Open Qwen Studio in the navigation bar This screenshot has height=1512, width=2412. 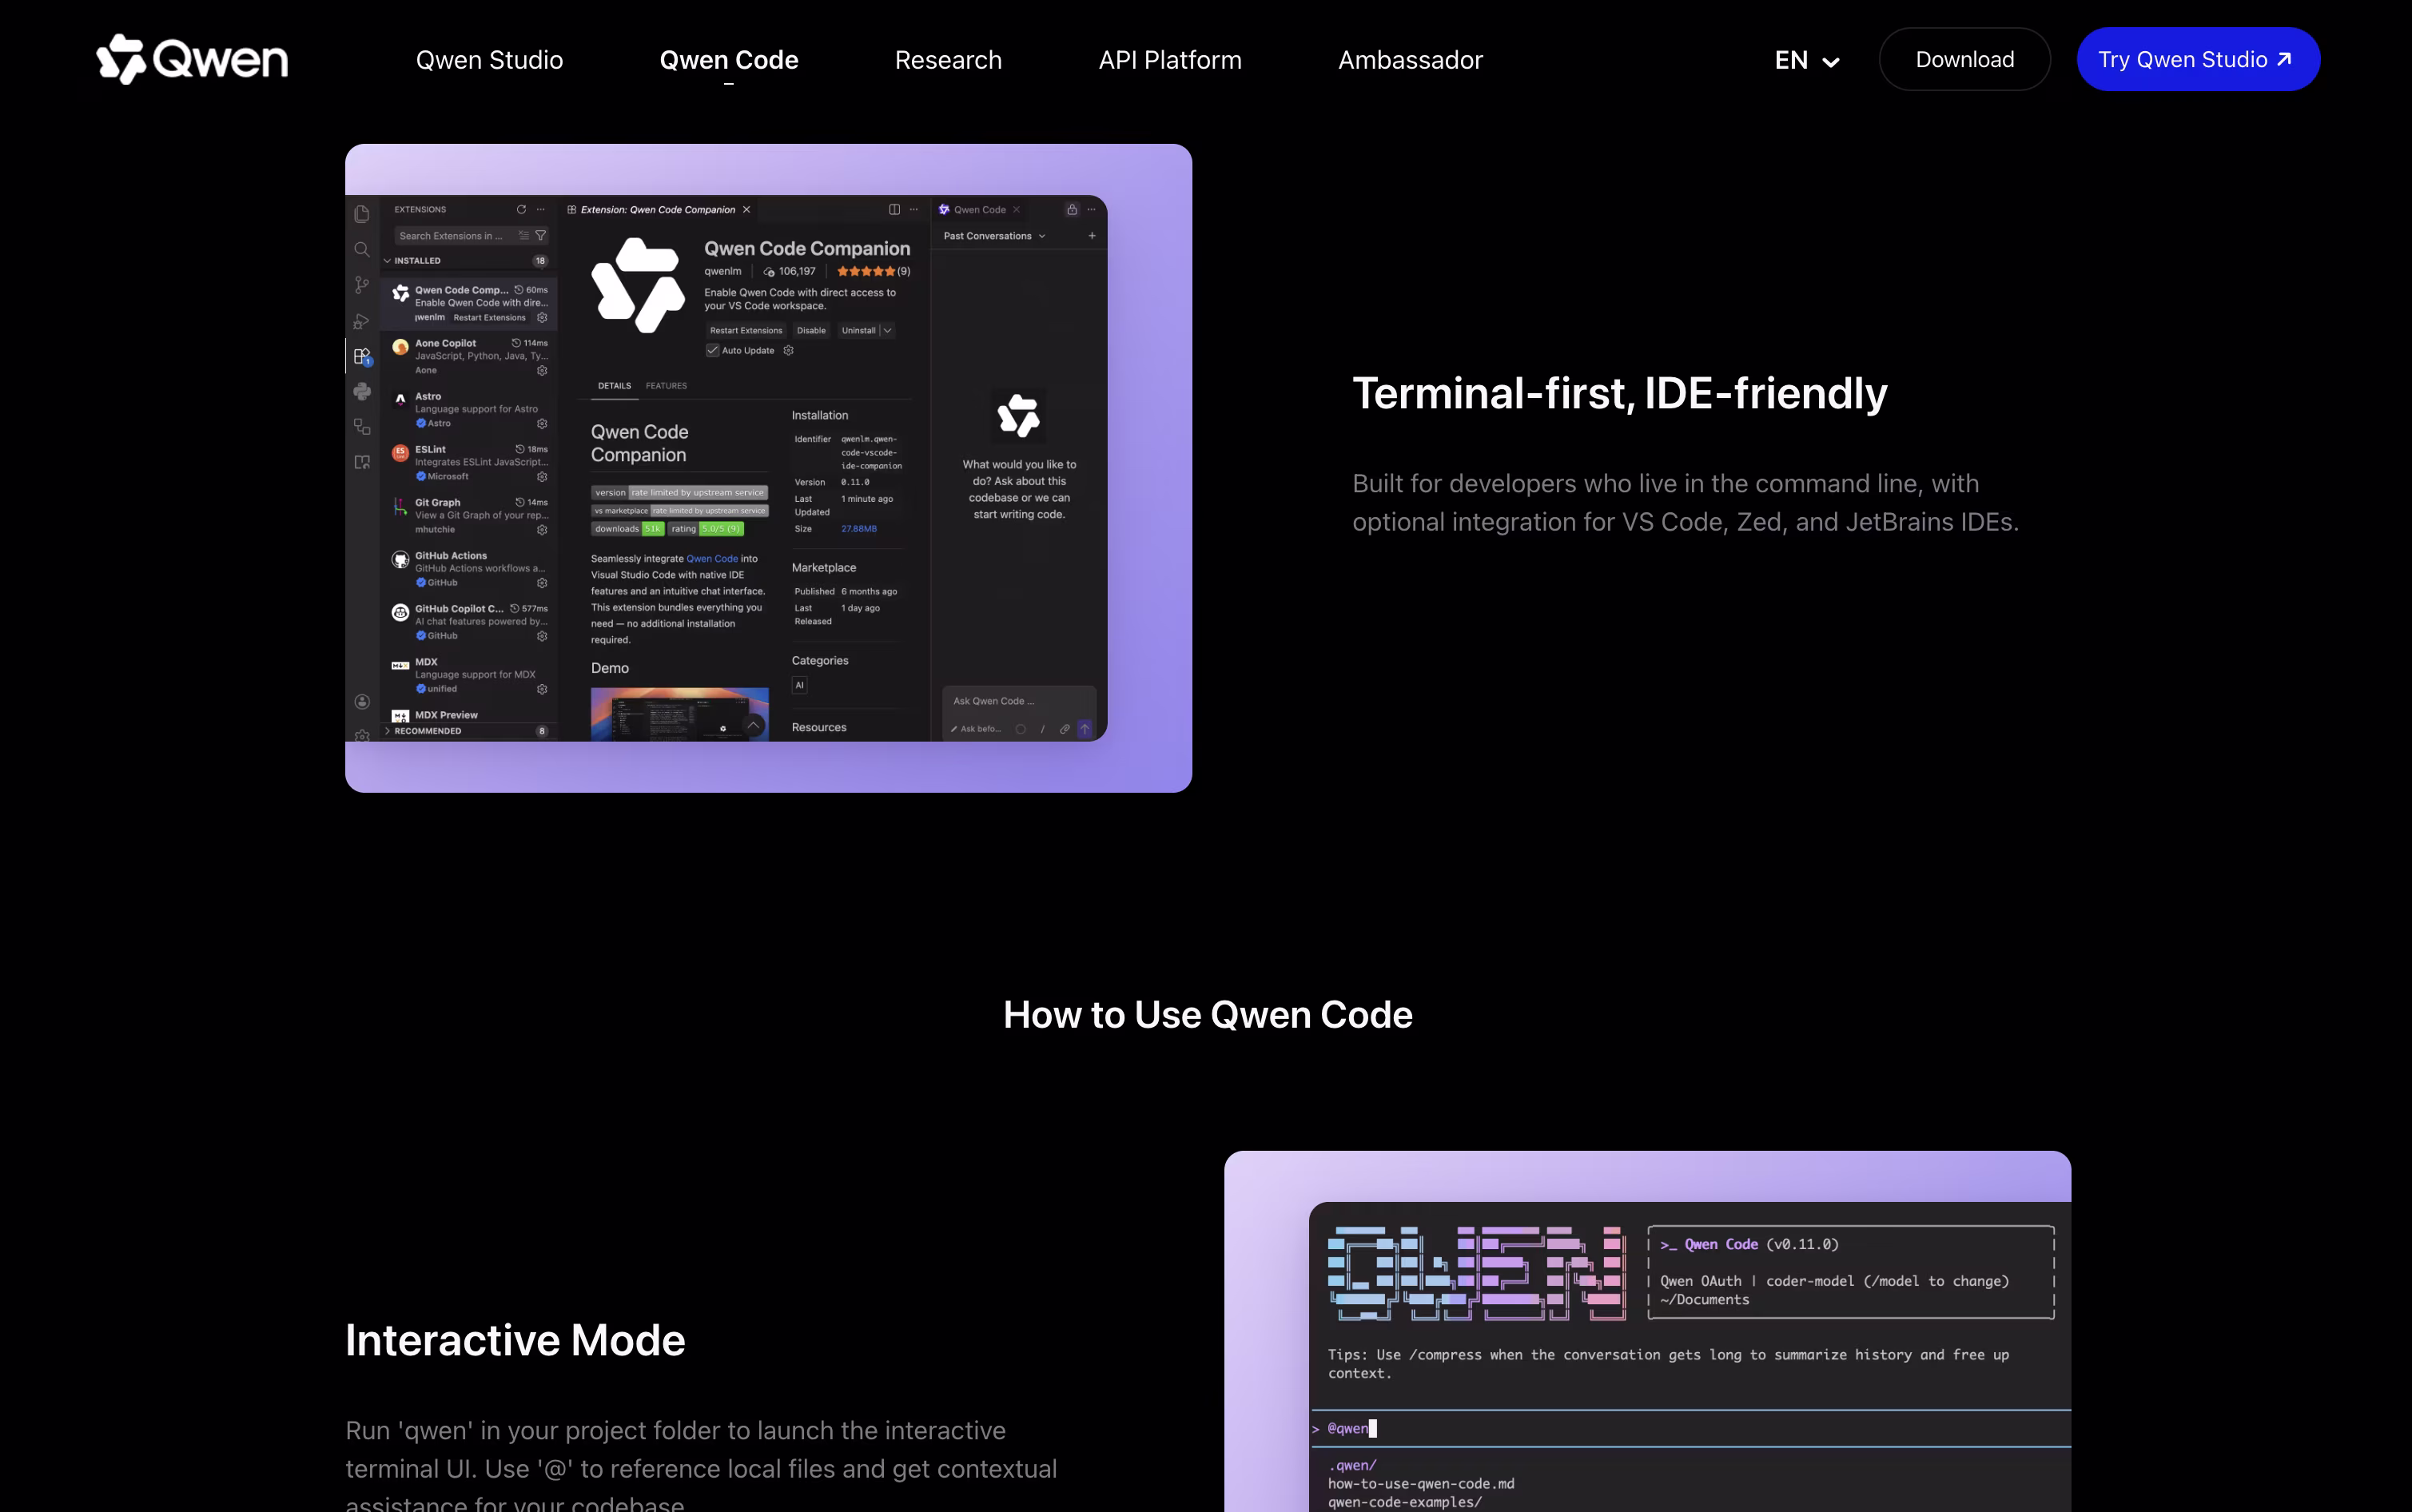[x=490, y=60]
